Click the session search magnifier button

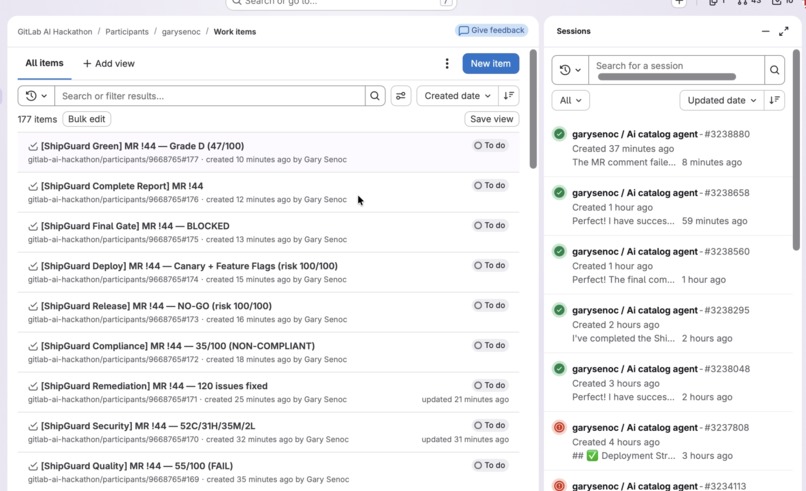click(x=774, y=69)
